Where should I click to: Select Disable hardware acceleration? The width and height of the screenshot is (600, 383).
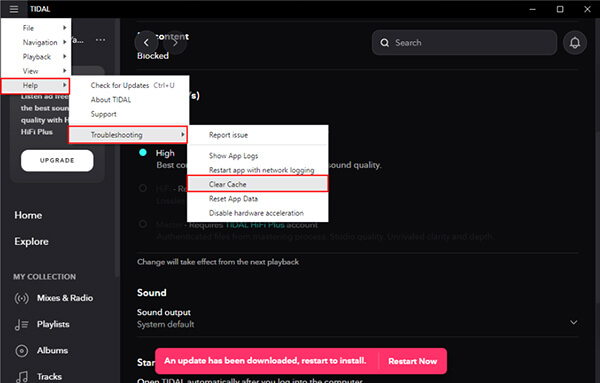coord(258,213)
